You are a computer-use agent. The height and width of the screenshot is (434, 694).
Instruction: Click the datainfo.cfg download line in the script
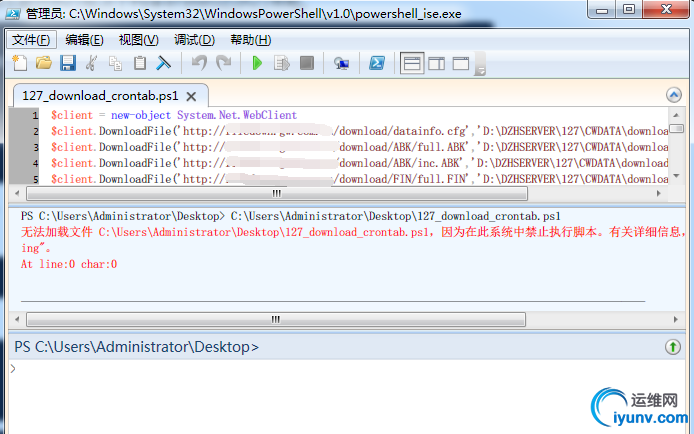359,131
